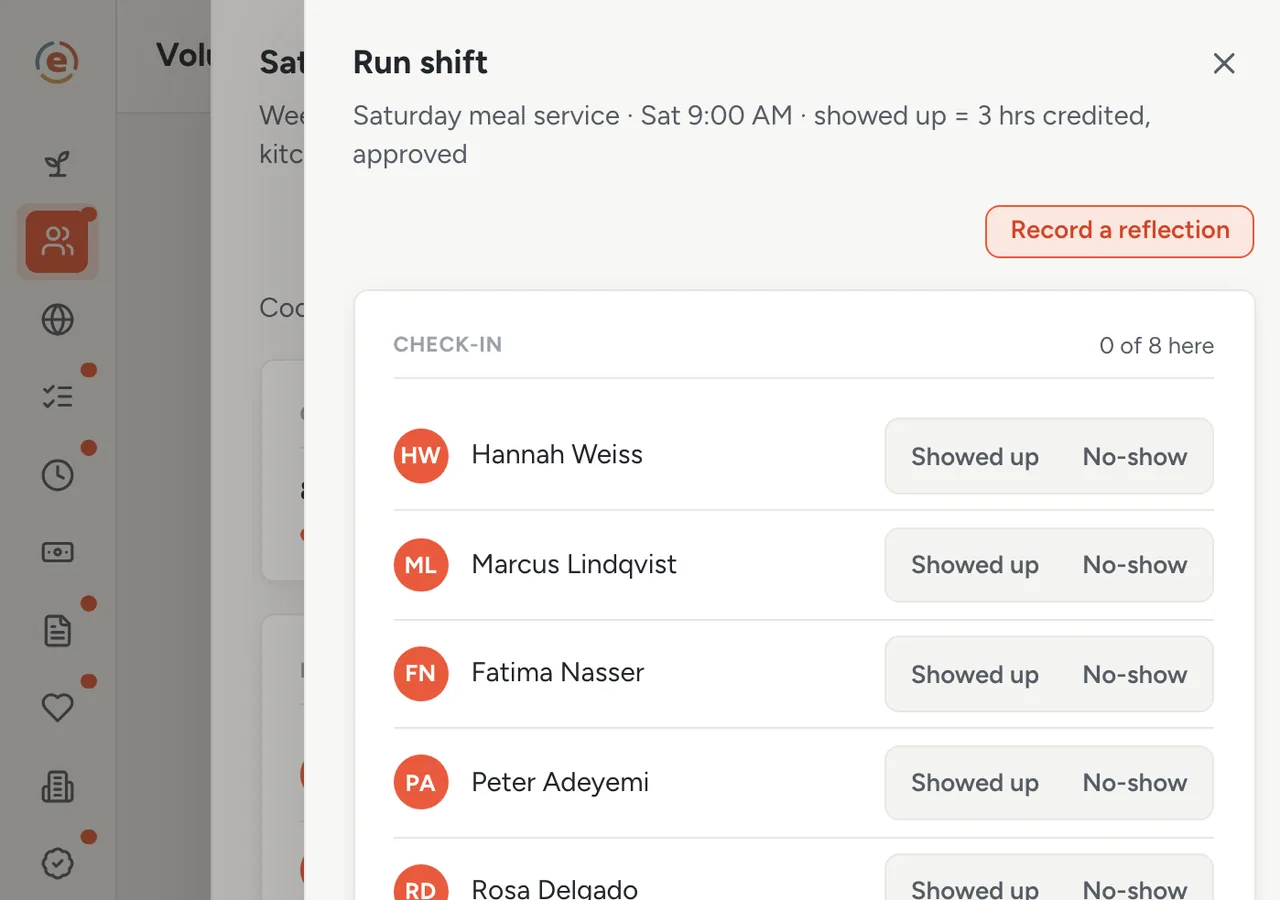Mark Hannah Weiss as Showed up
Image resolution: width=1280 pixels, height=900 pixels.
tap(975, 457)
